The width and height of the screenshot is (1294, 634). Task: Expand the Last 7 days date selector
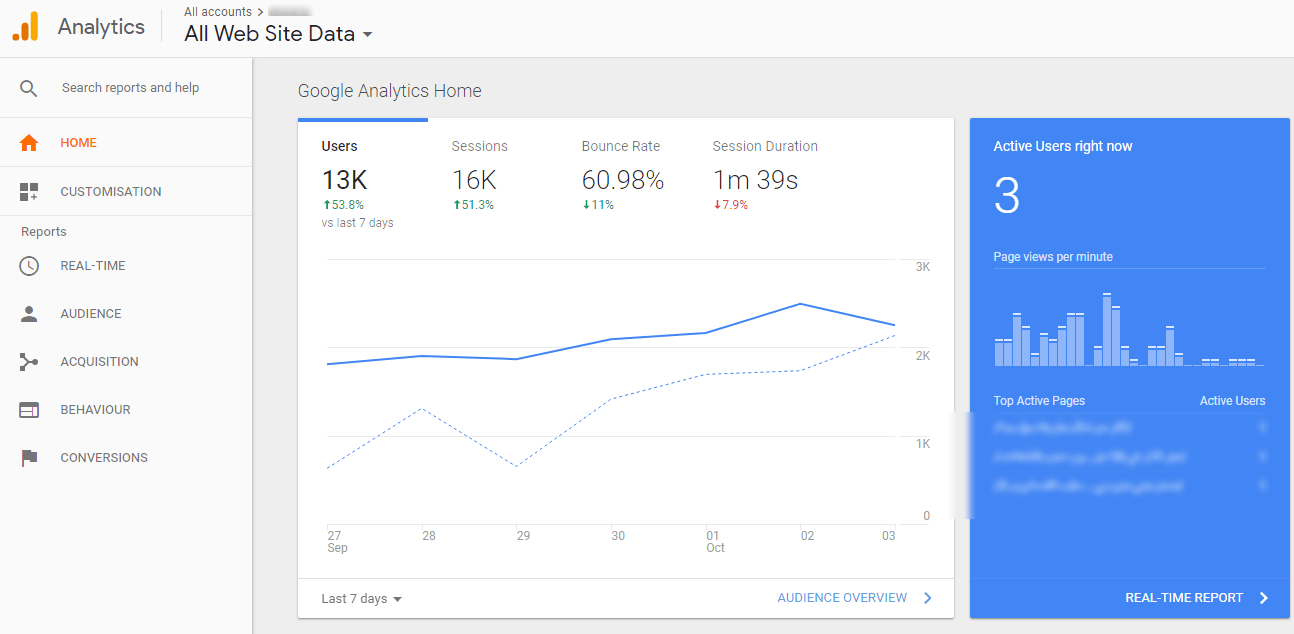(361, 599)
